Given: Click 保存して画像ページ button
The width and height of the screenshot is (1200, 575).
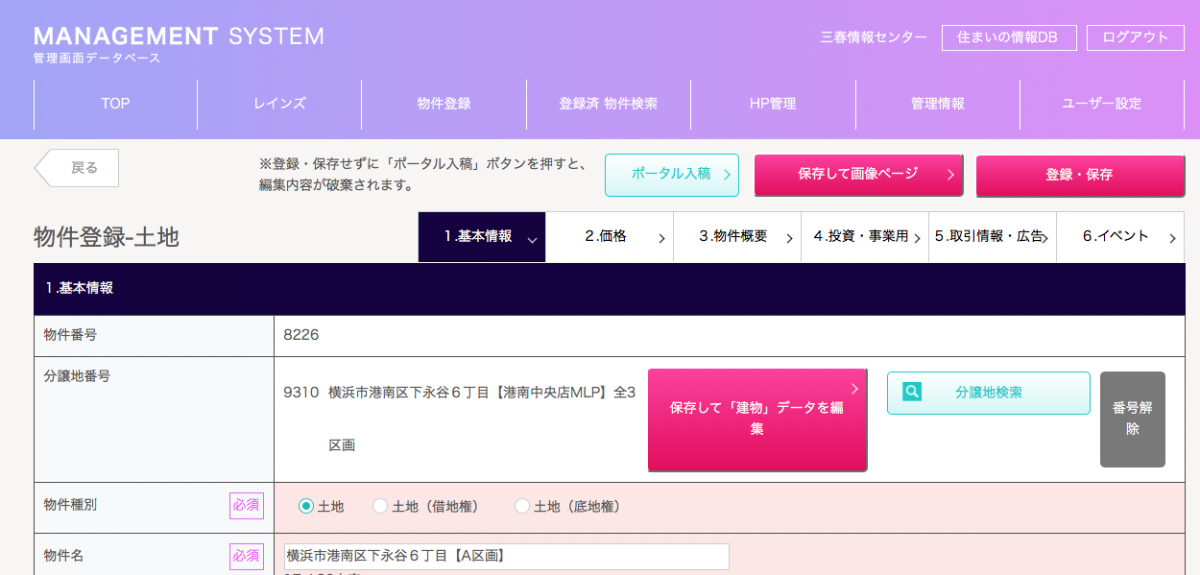Looking at the screenshot, I should point(858,174).
